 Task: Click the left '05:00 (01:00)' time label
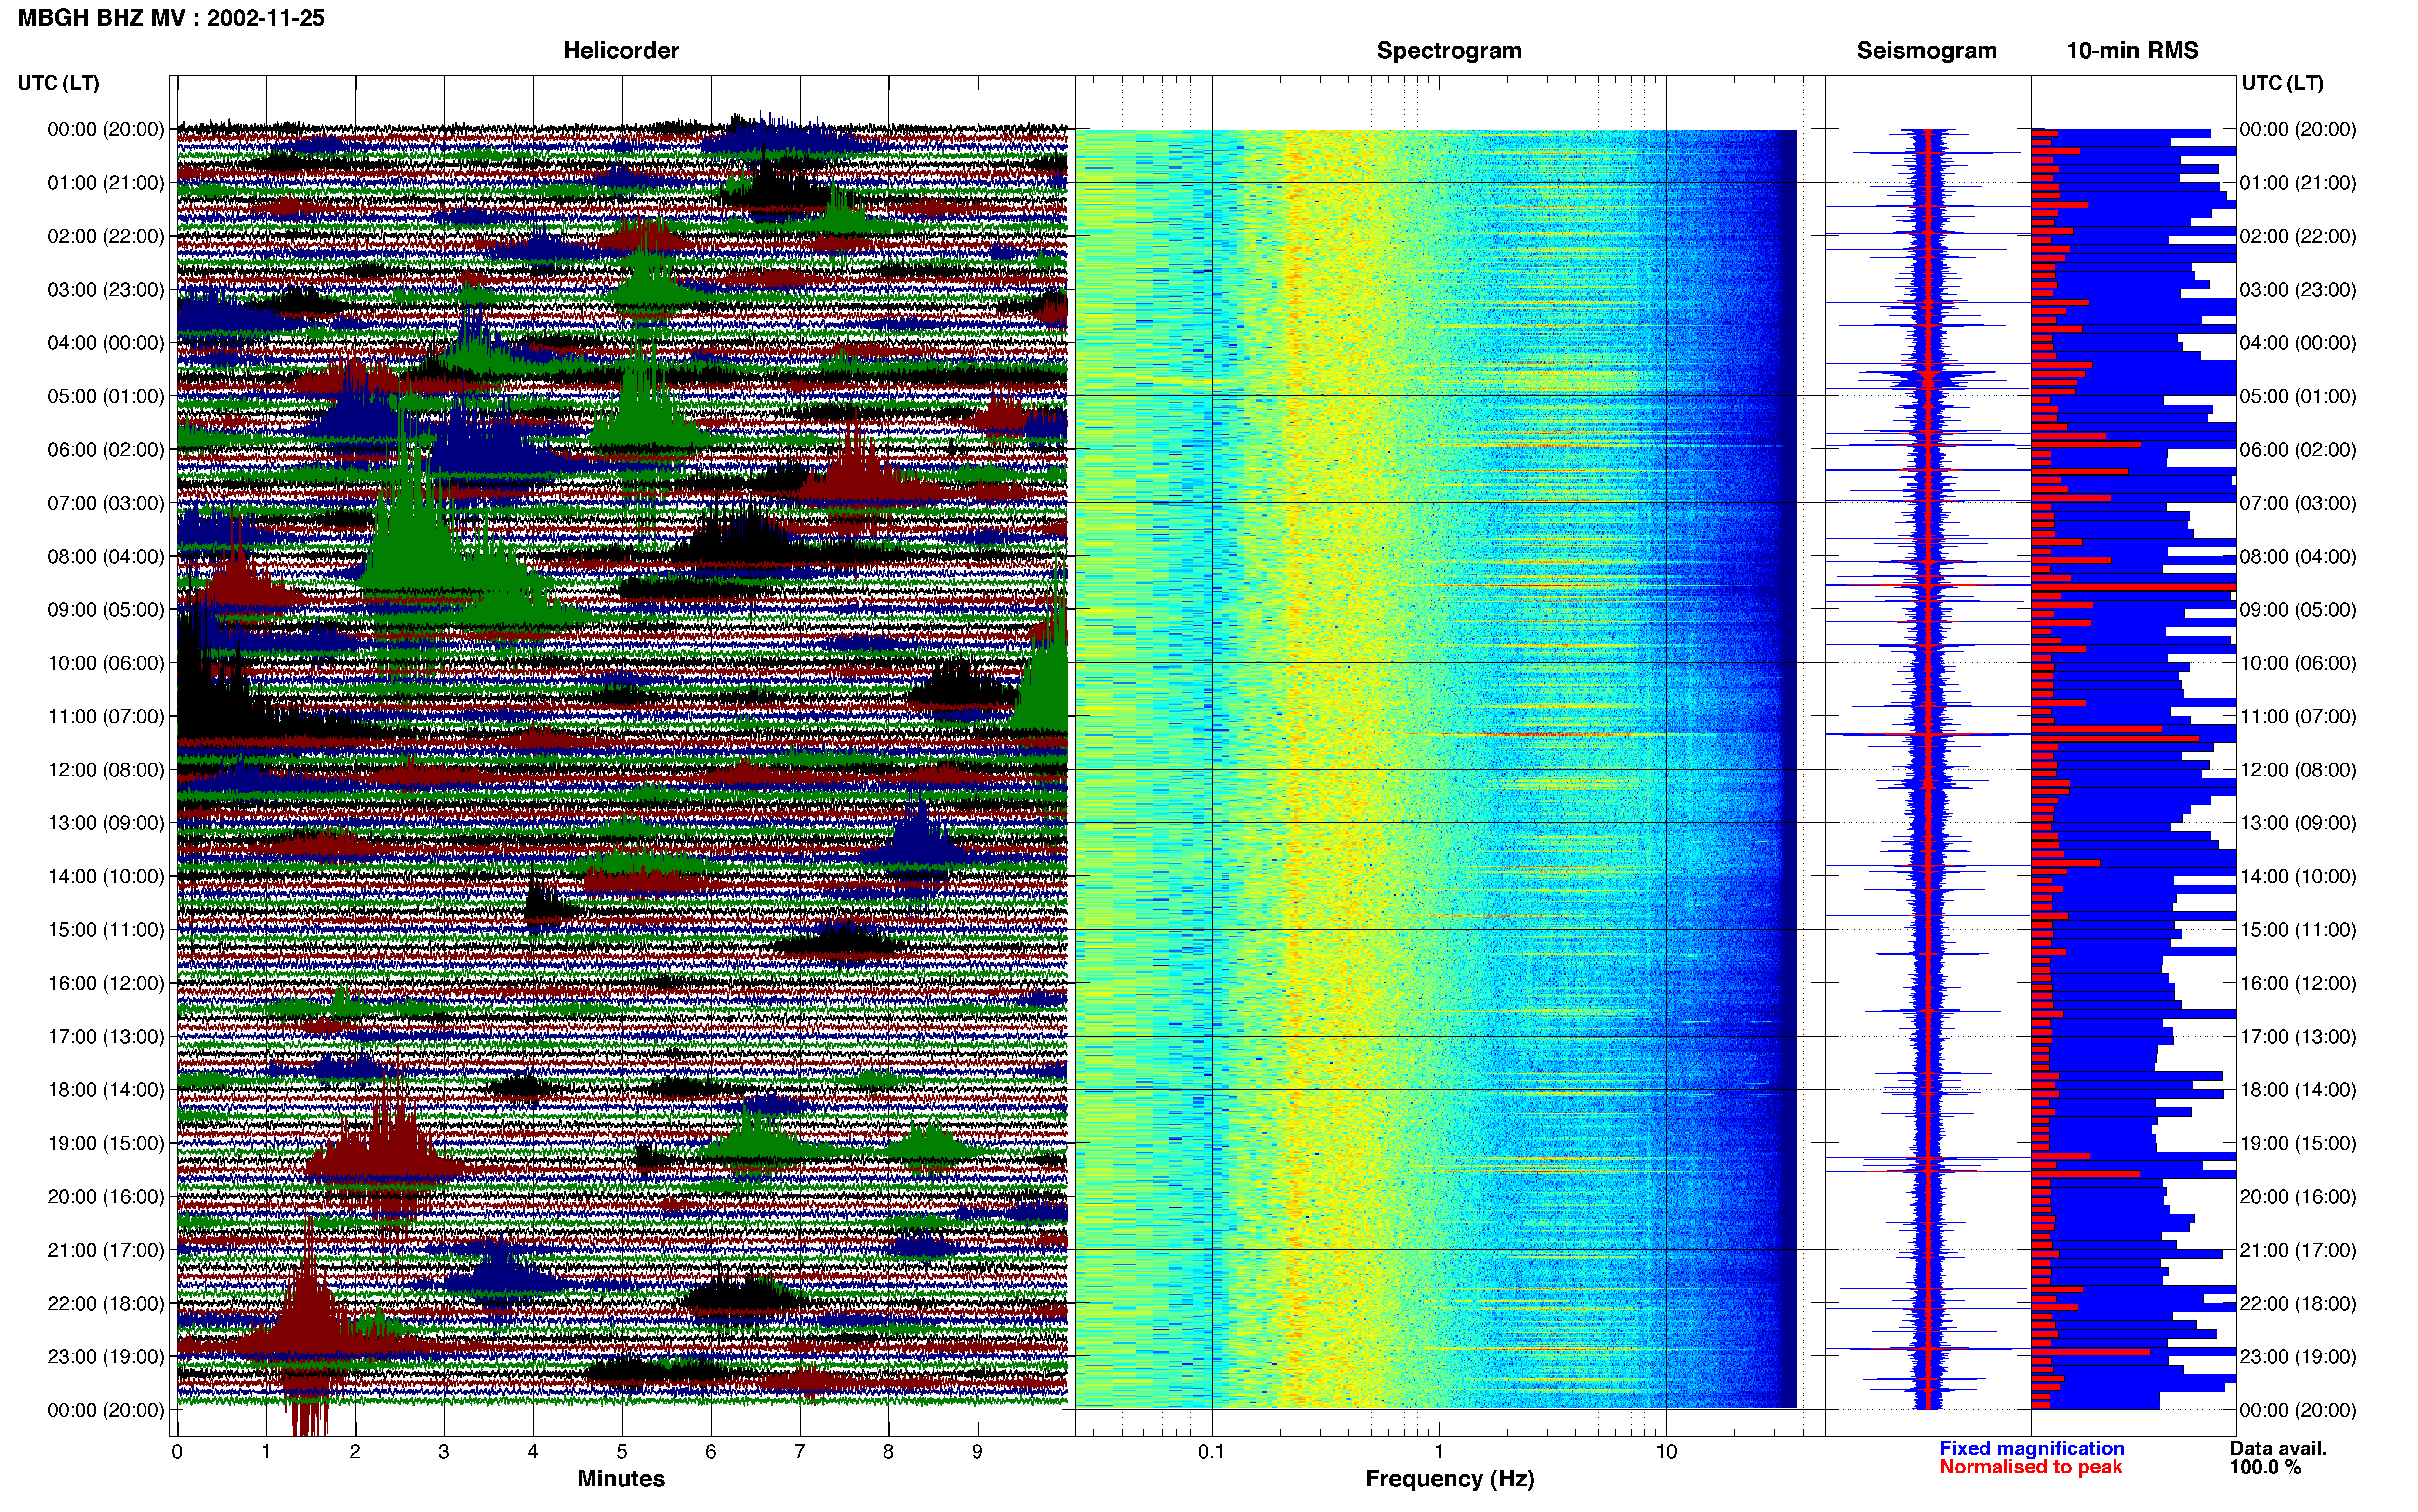[106, 396]
